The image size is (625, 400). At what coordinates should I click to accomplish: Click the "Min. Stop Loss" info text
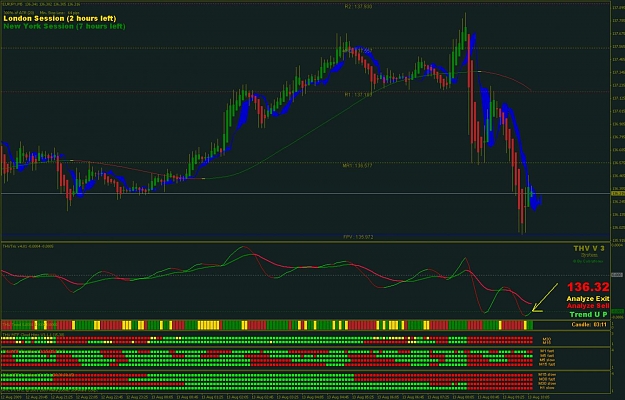59,13
